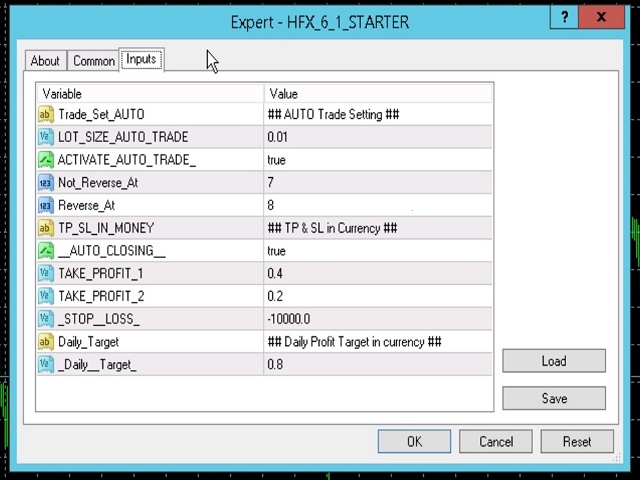Image resolution: width=640 pixels, height=480 pixels.
Task: Click the double icon beside TAKE_PROFIT_2
Action: click(46, 296)
